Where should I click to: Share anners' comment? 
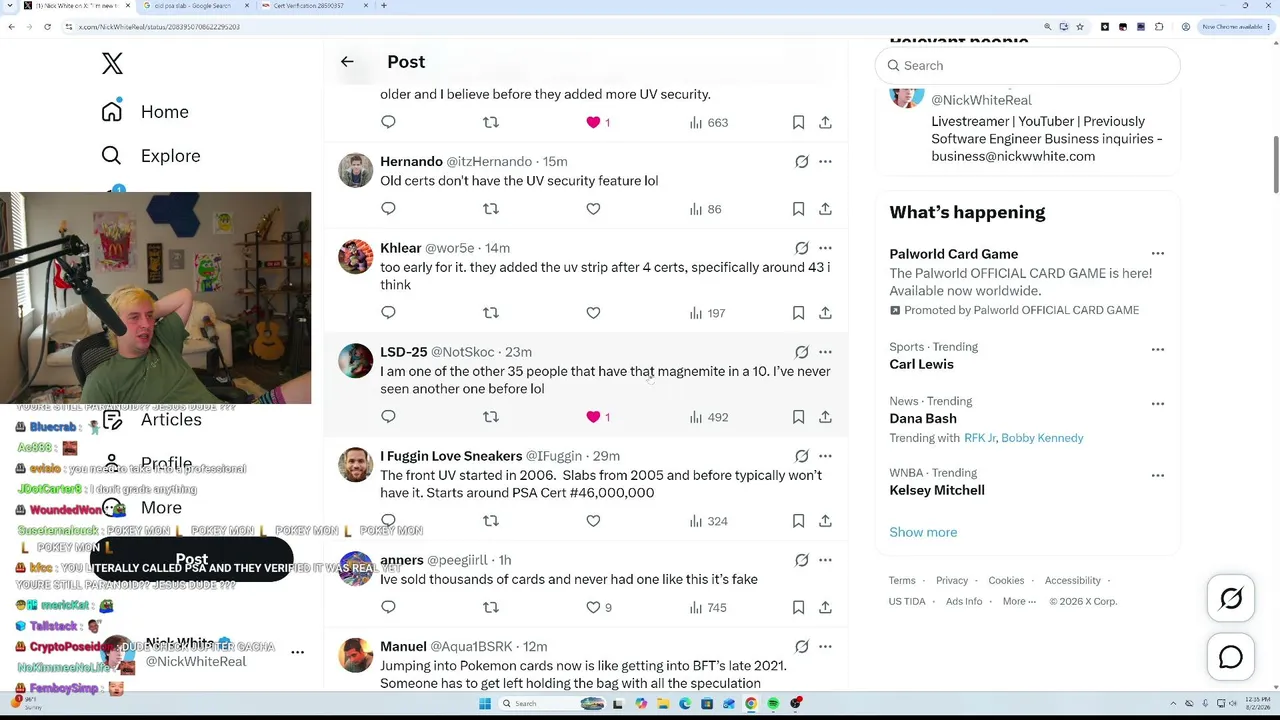pyautogui.click(x=825, y=607)
